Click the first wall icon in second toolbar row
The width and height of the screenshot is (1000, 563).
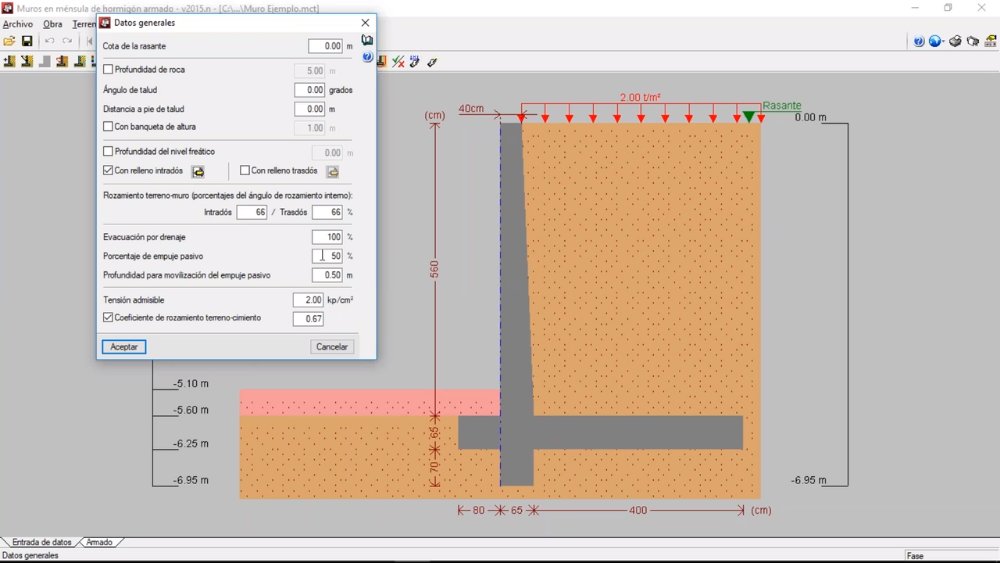pos(9,61)
